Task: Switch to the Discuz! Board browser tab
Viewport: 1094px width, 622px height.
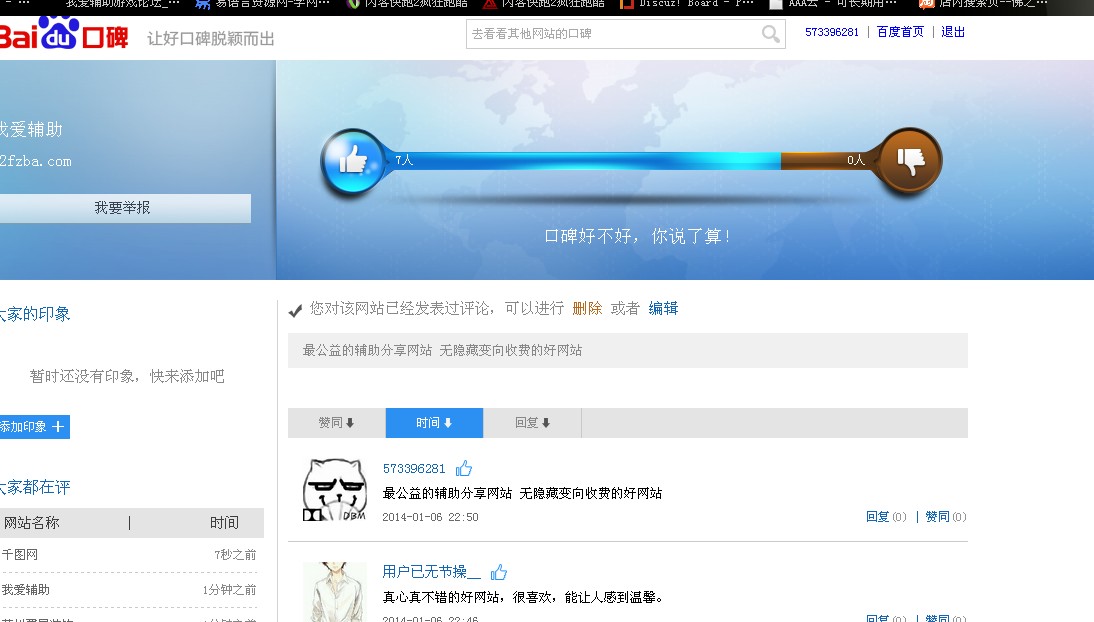Action: 687,4
